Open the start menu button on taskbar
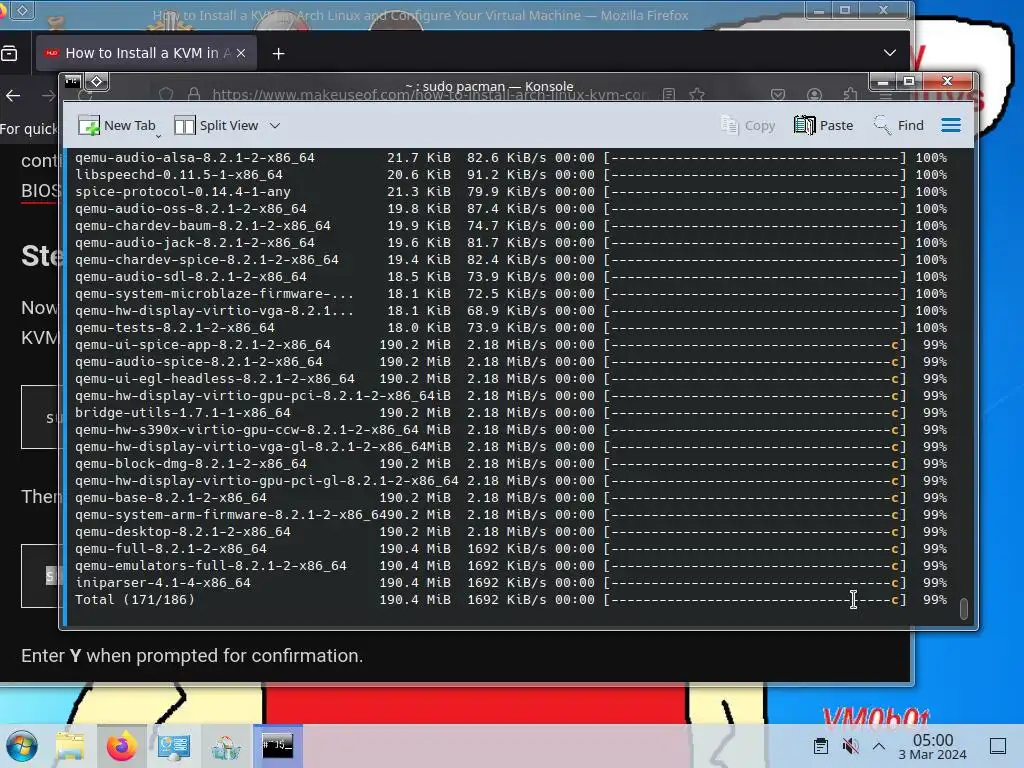Screen dimensions: 1024x768 coord(22,746)
